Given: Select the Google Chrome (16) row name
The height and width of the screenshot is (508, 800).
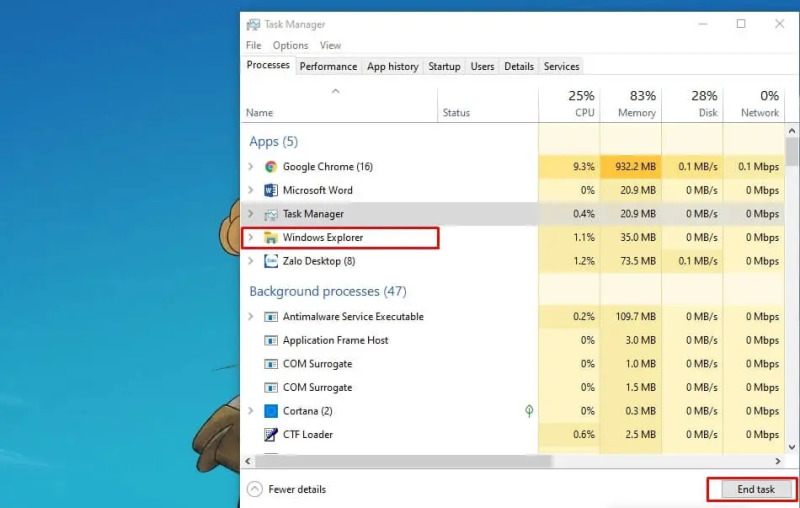Looking at the screenshot, I should point(328,167).
